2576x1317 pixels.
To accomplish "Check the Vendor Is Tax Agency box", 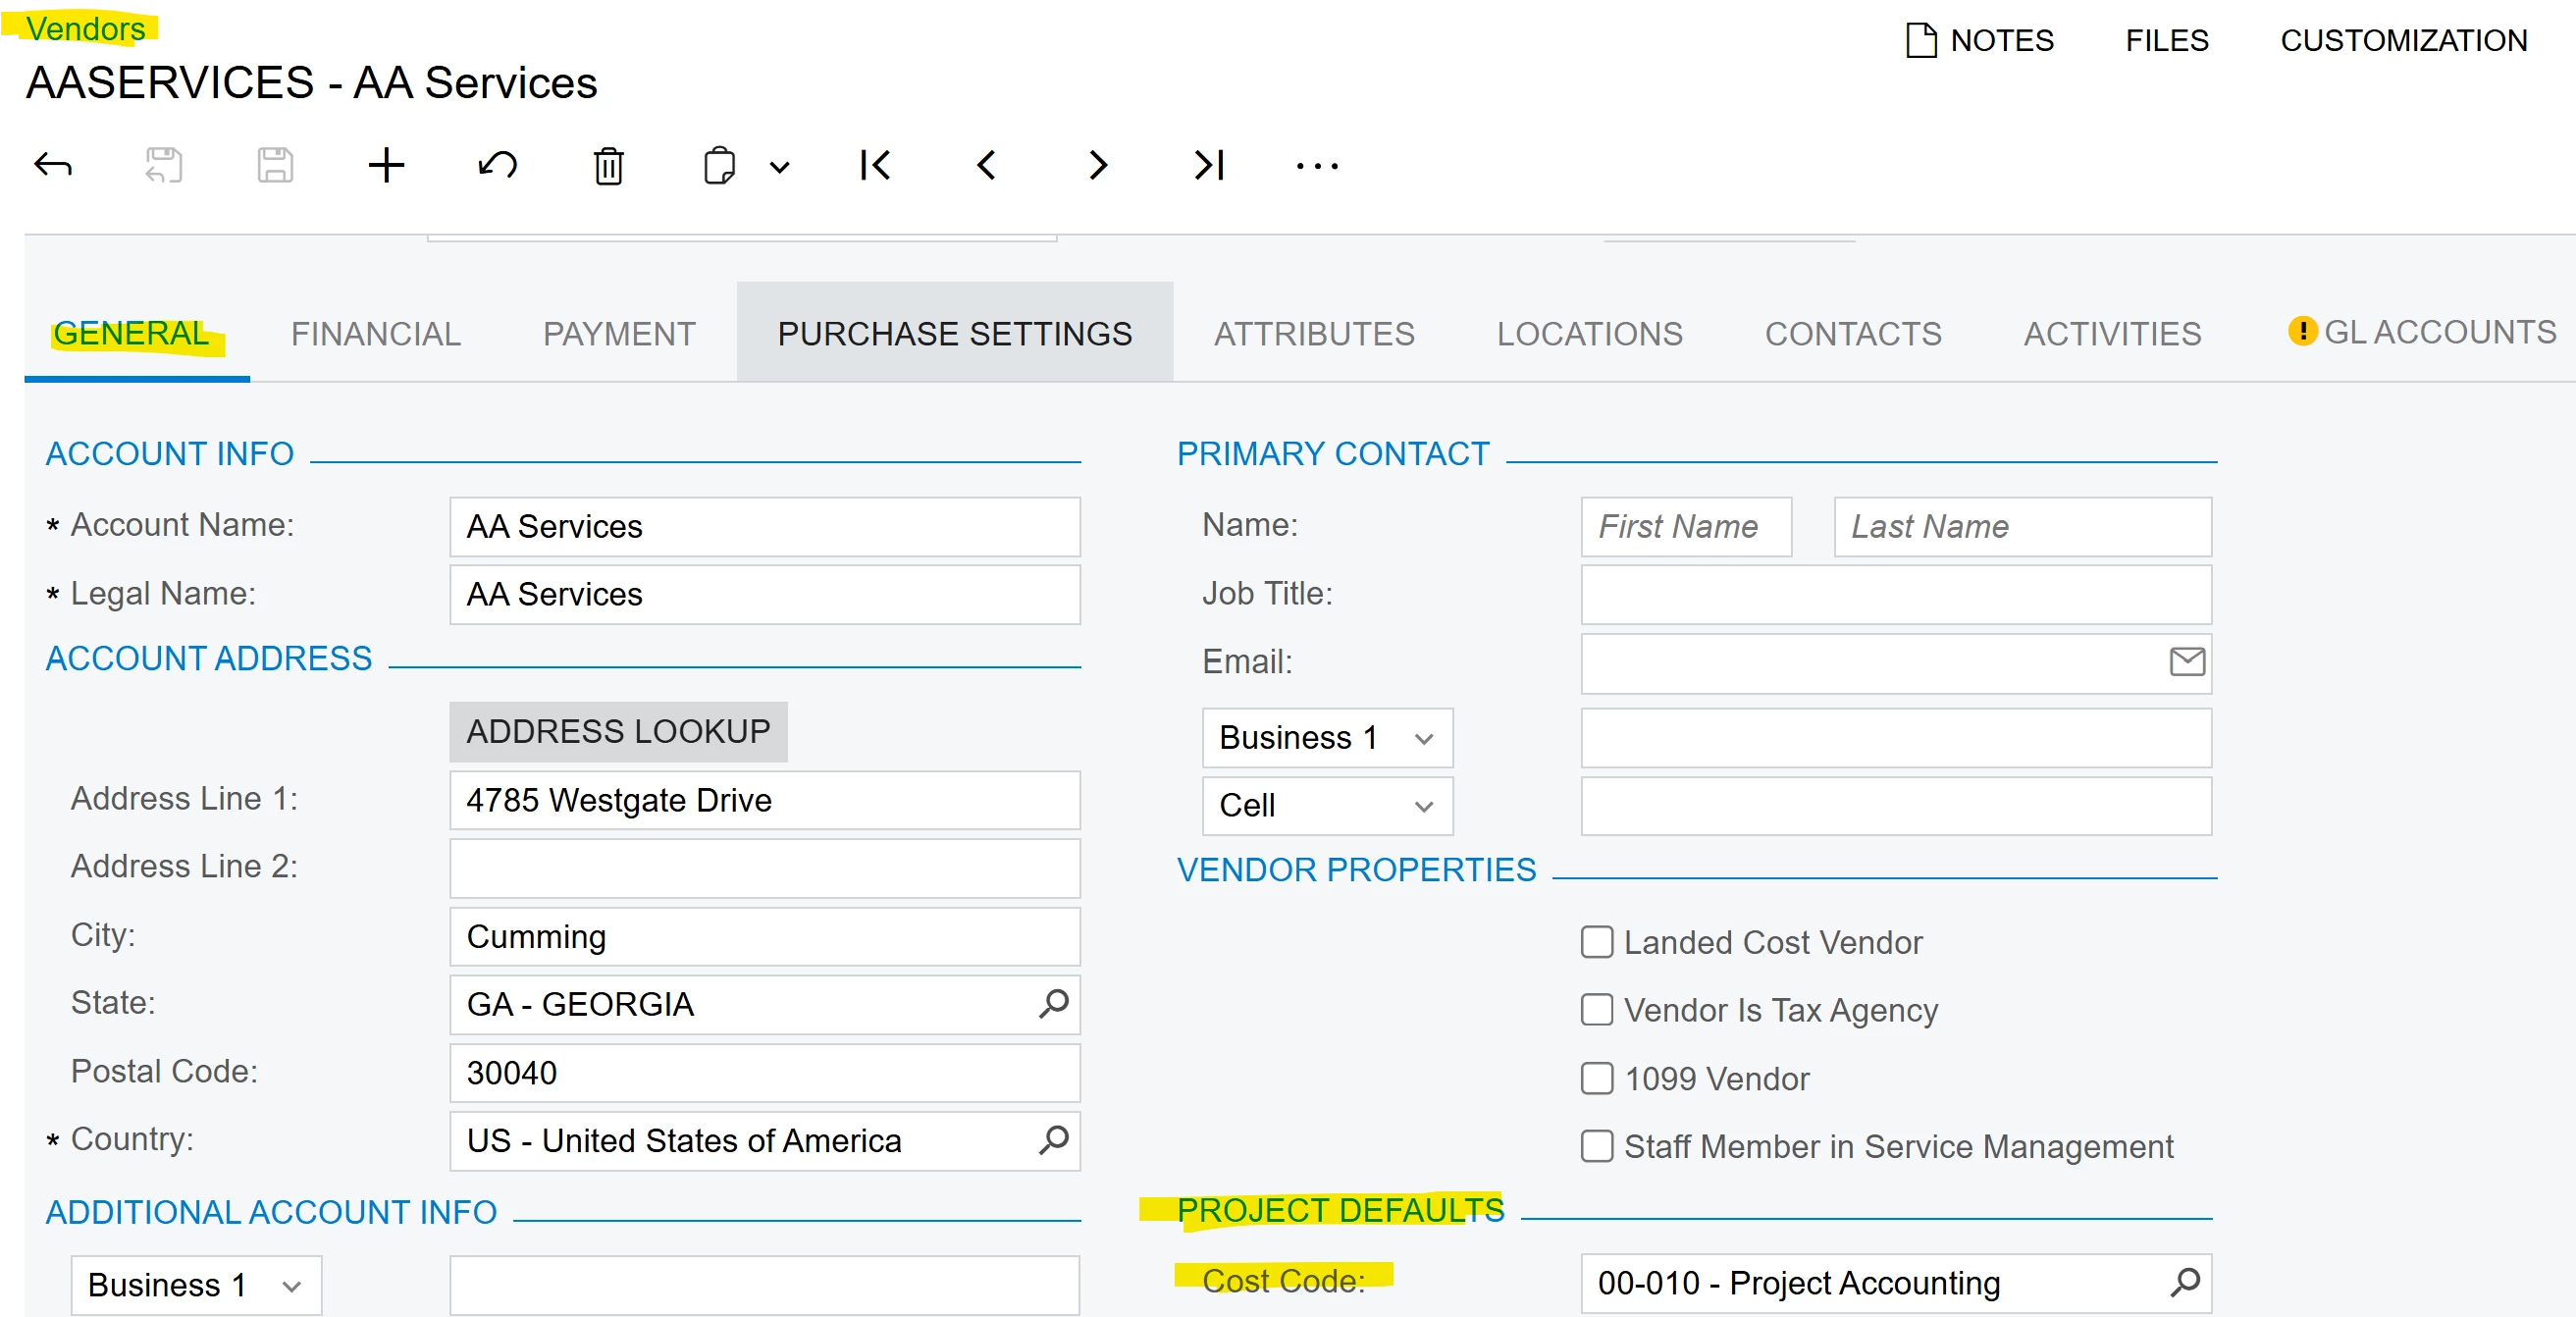I will click(1597, 1010).
